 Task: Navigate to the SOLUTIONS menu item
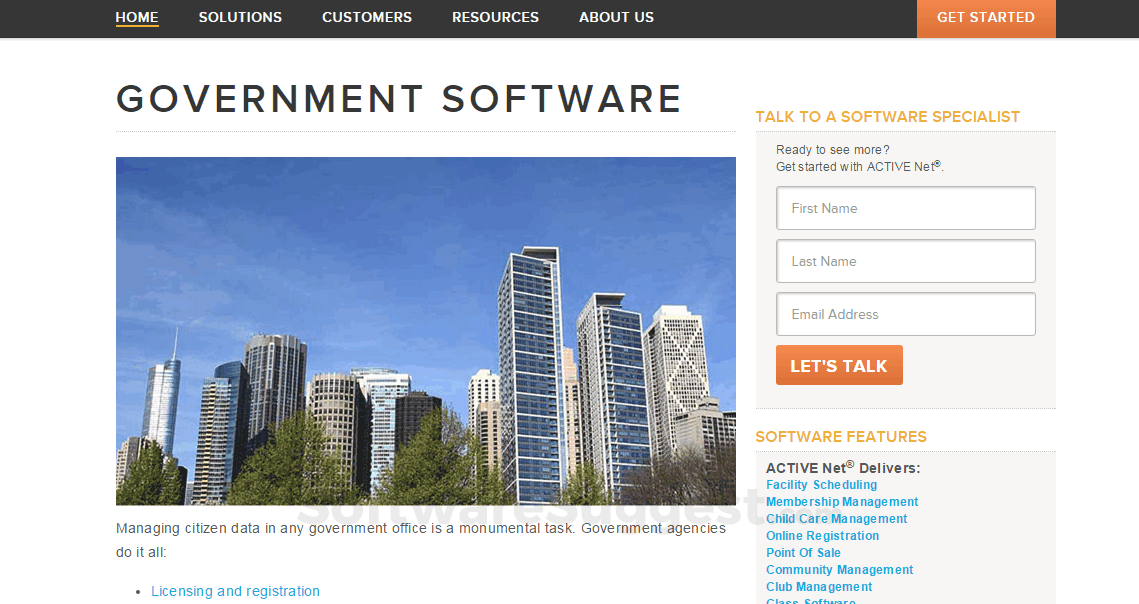click(x=240, y=17)
